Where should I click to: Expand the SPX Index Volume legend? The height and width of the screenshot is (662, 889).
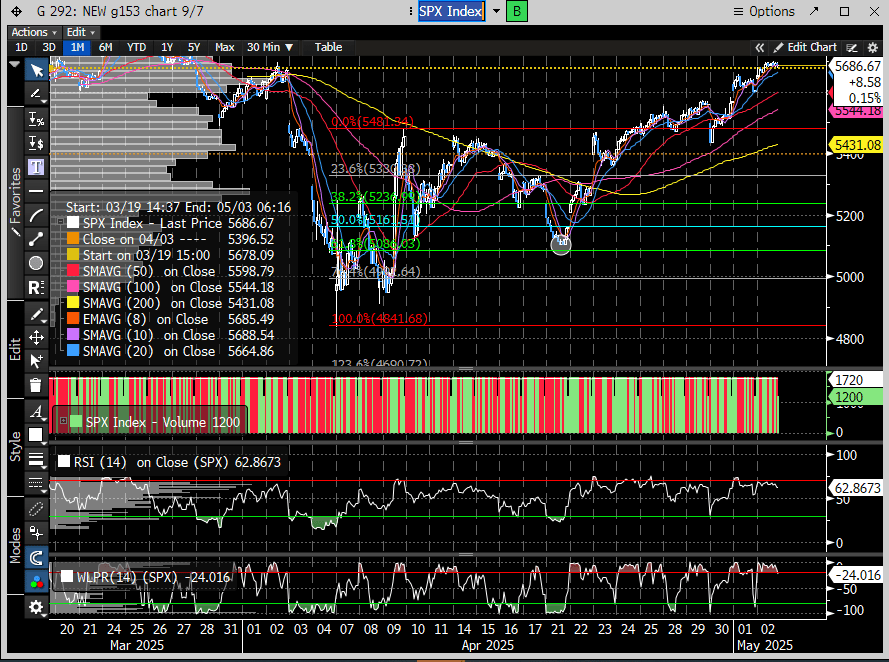pyautogui.click(x=64, y=421)
